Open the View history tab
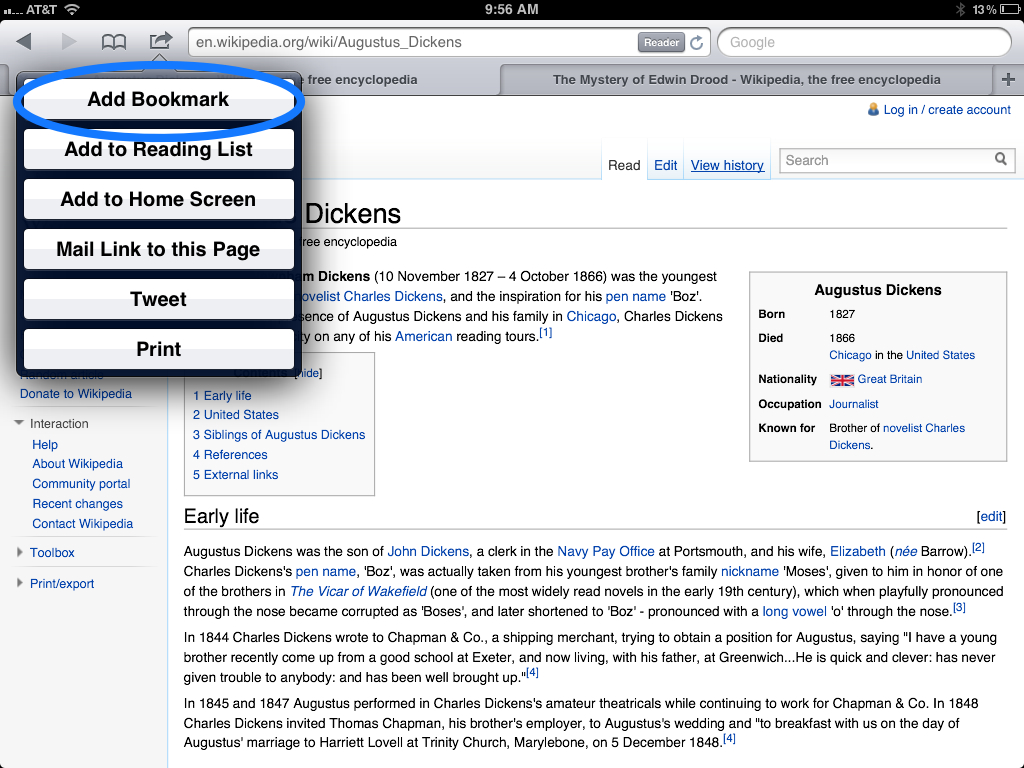The image size is (1024, 768). point(727,166)
